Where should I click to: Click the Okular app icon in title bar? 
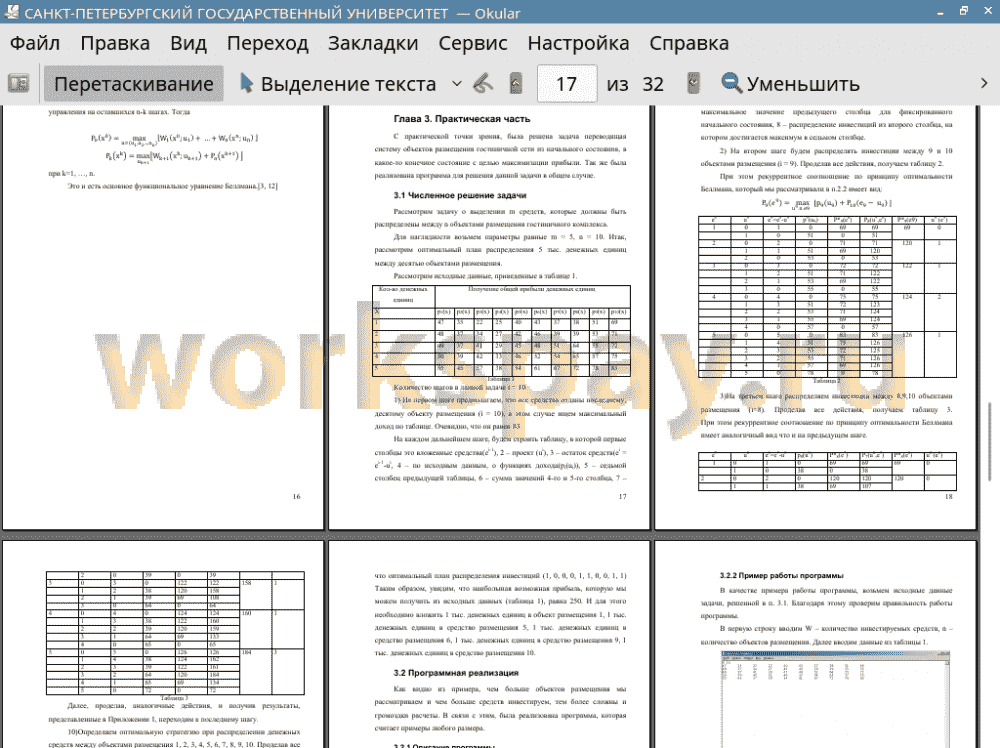(11, 12)
